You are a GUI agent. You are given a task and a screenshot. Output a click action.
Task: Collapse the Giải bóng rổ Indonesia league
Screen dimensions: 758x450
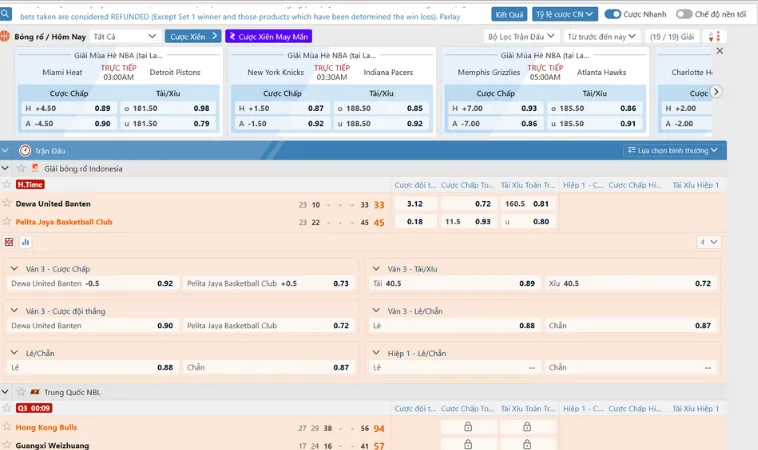(x=7, y=169)
